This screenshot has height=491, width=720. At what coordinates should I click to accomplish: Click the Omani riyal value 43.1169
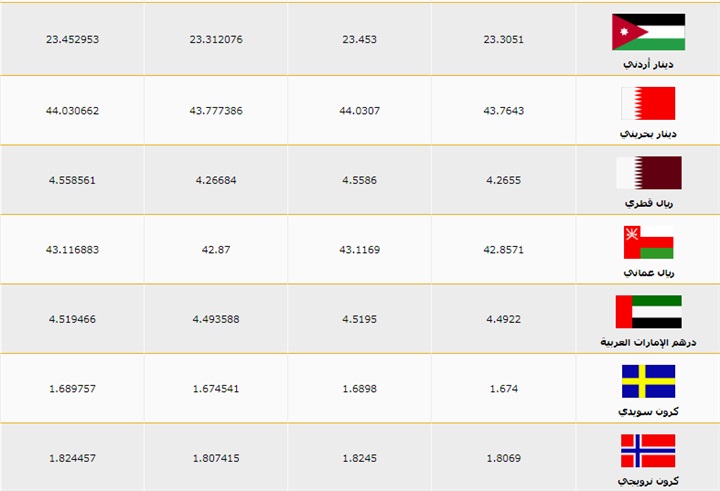tap(360, 249)
